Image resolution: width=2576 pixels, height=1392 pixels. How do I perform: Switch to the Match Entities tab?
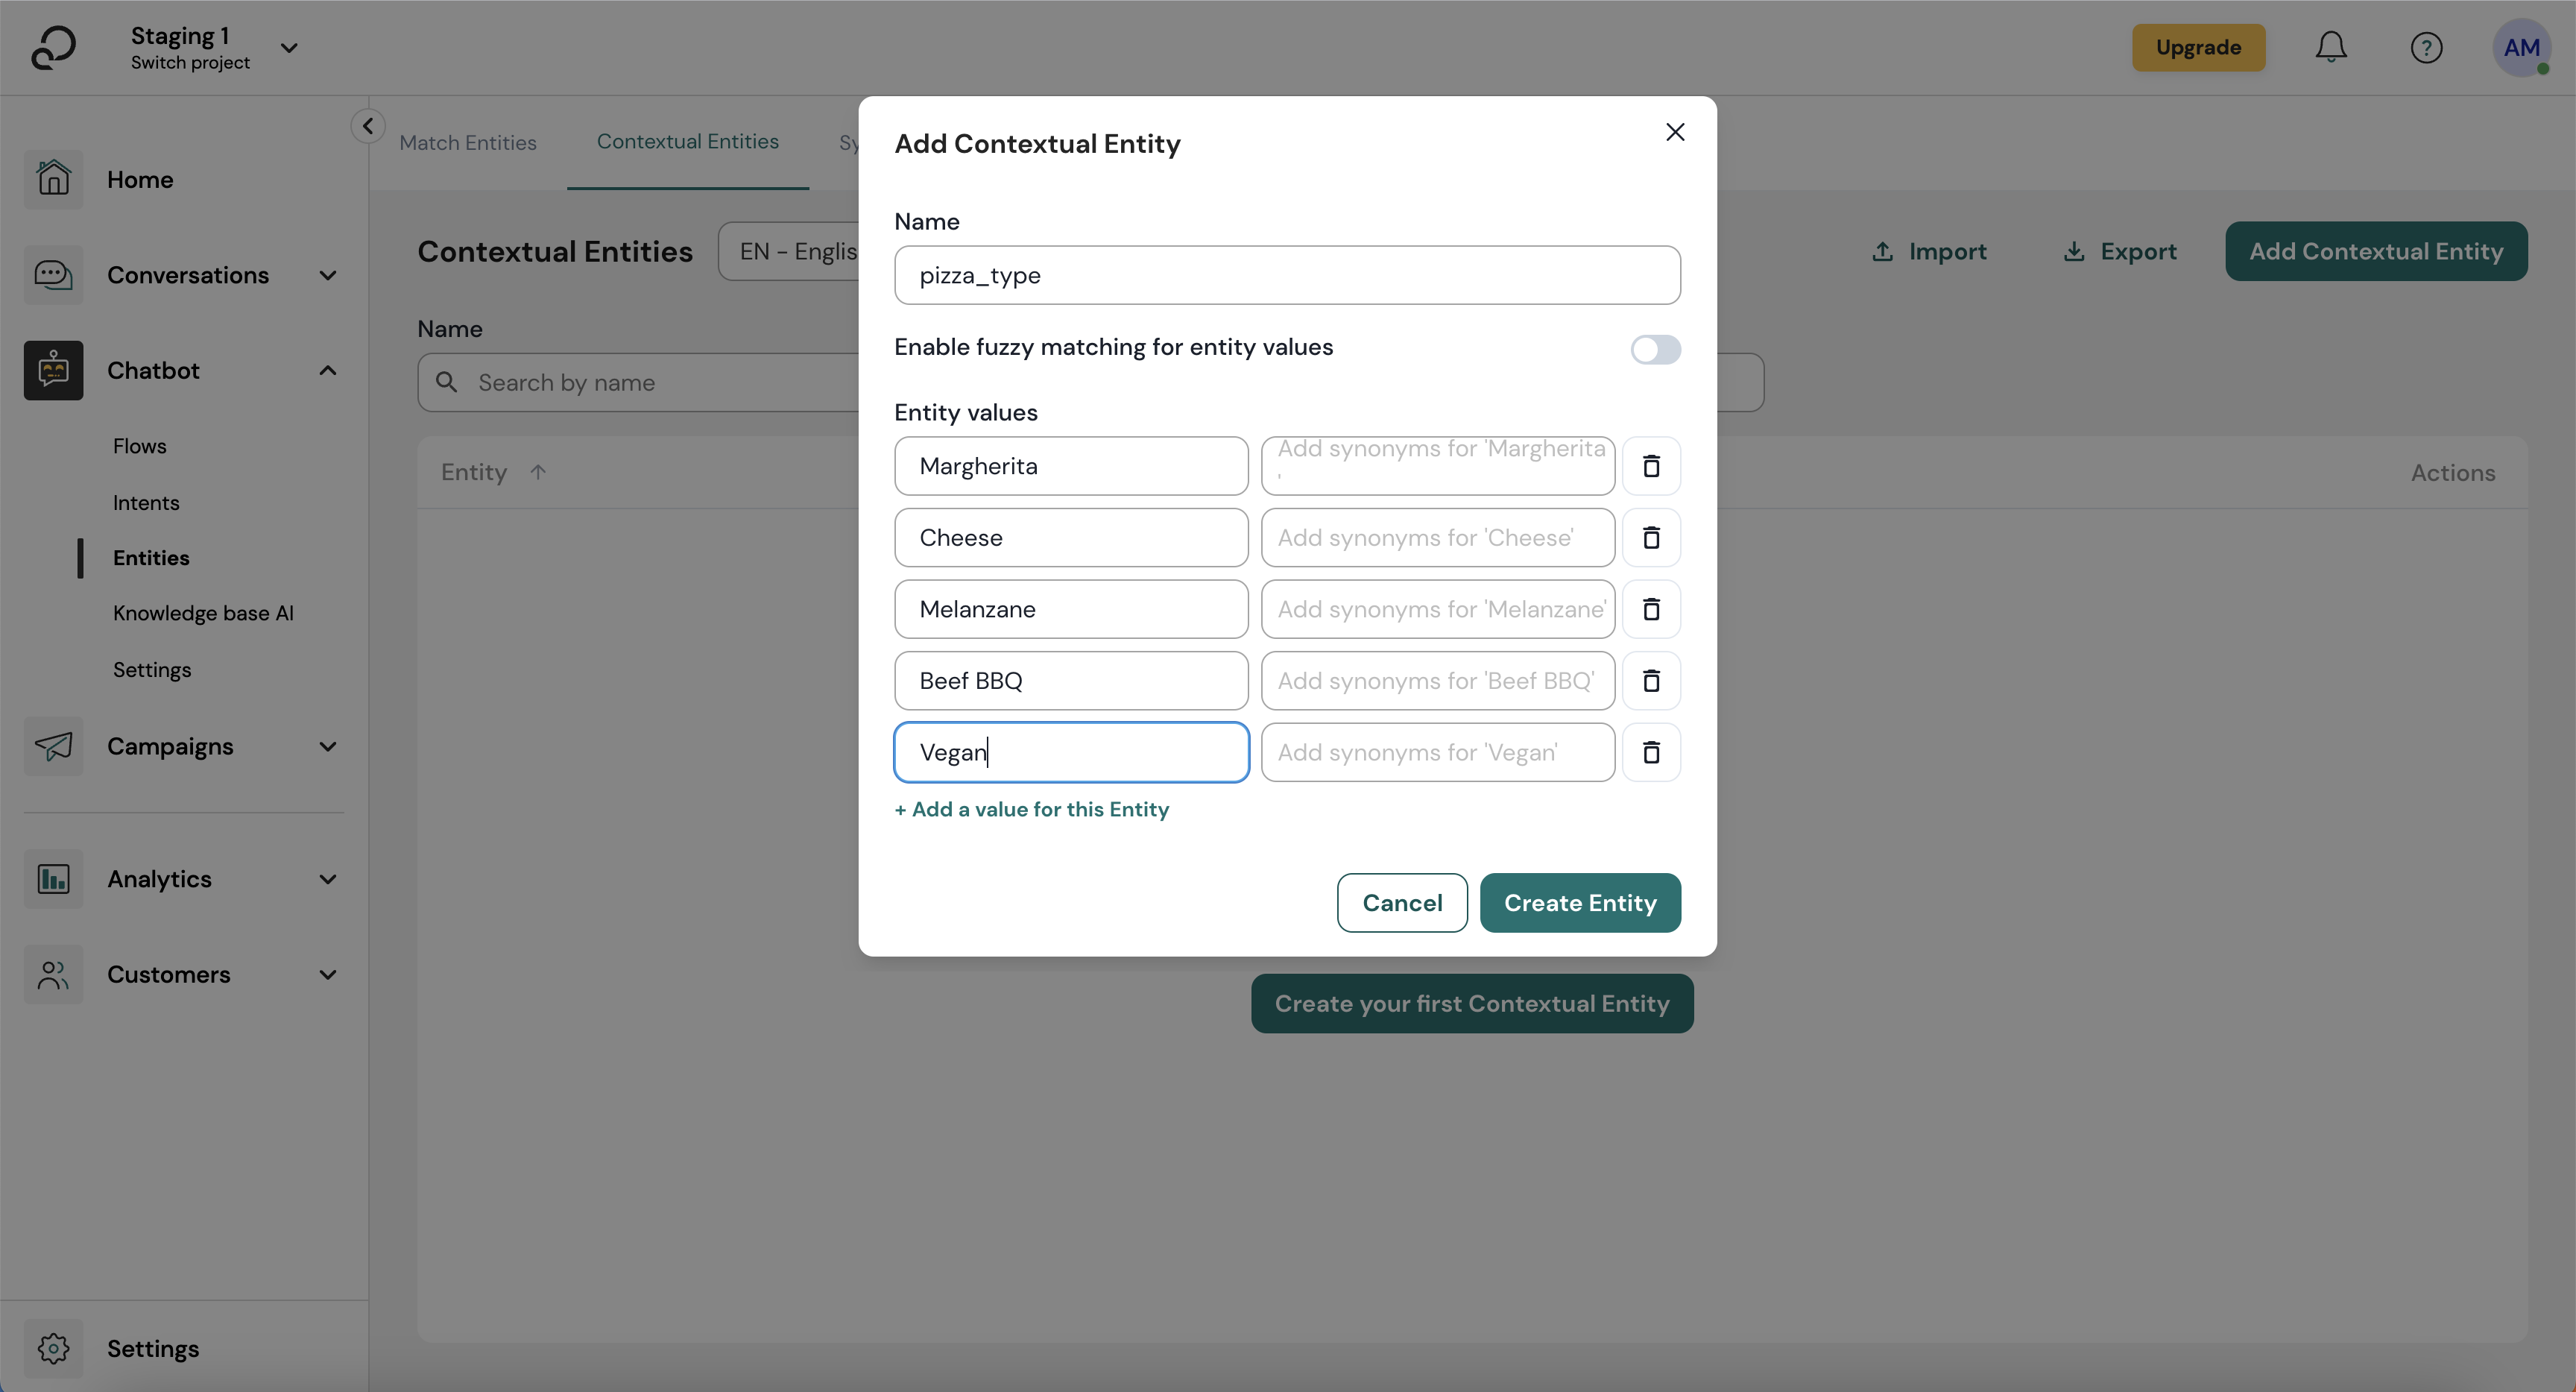(469, 142)
